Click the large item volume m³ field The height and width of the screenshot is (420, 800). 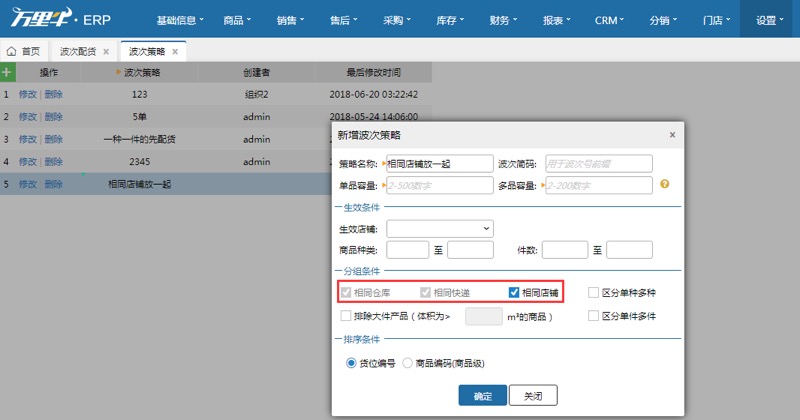pos(484,316)
